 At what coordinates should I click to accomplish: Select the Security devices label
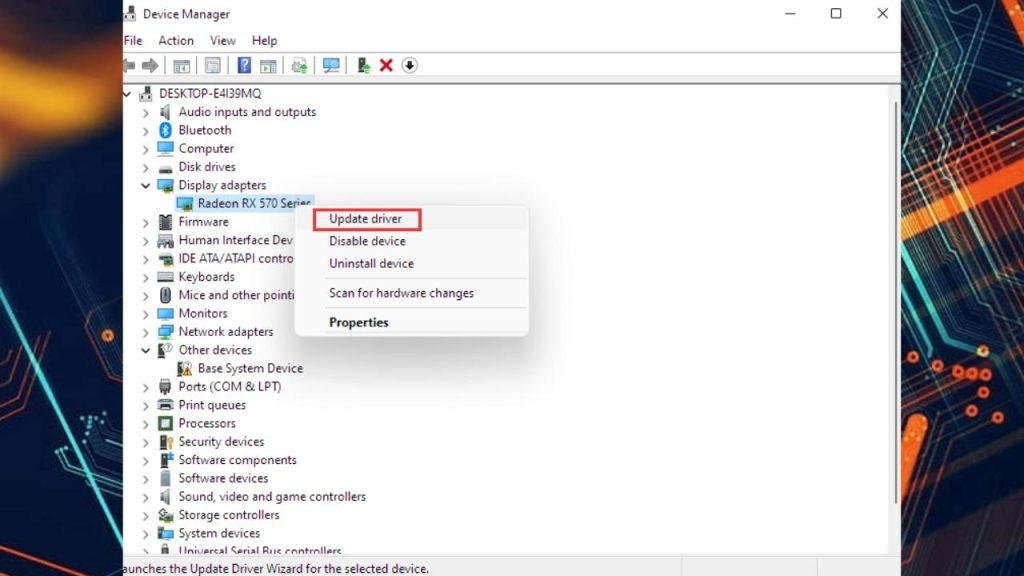[221, 441]
